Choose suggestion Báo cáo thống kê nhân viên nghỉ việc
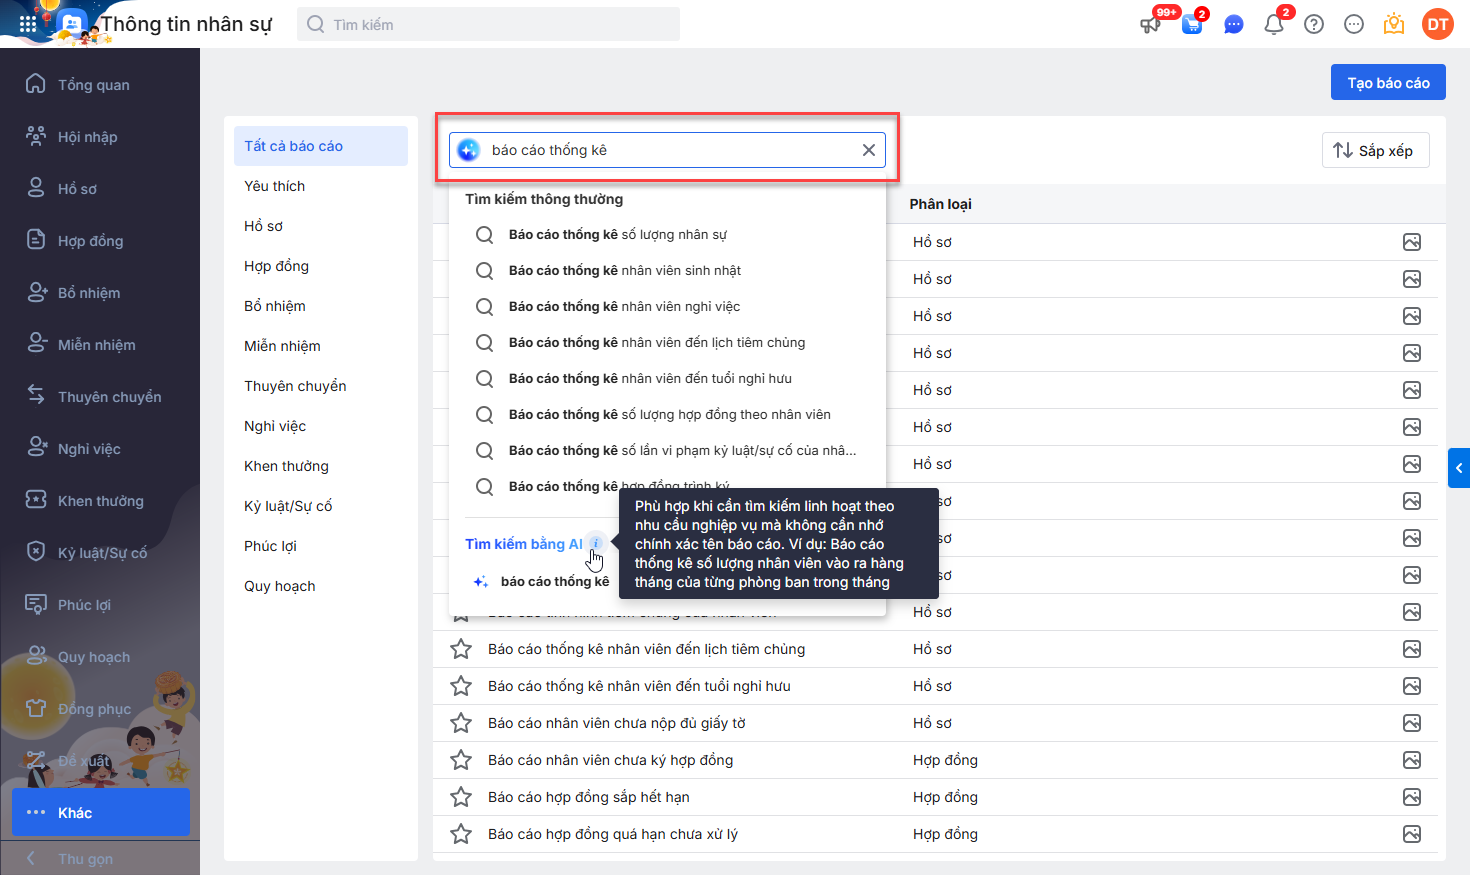The width and height of the screenshot is (1470, 875). coord(667,306)
